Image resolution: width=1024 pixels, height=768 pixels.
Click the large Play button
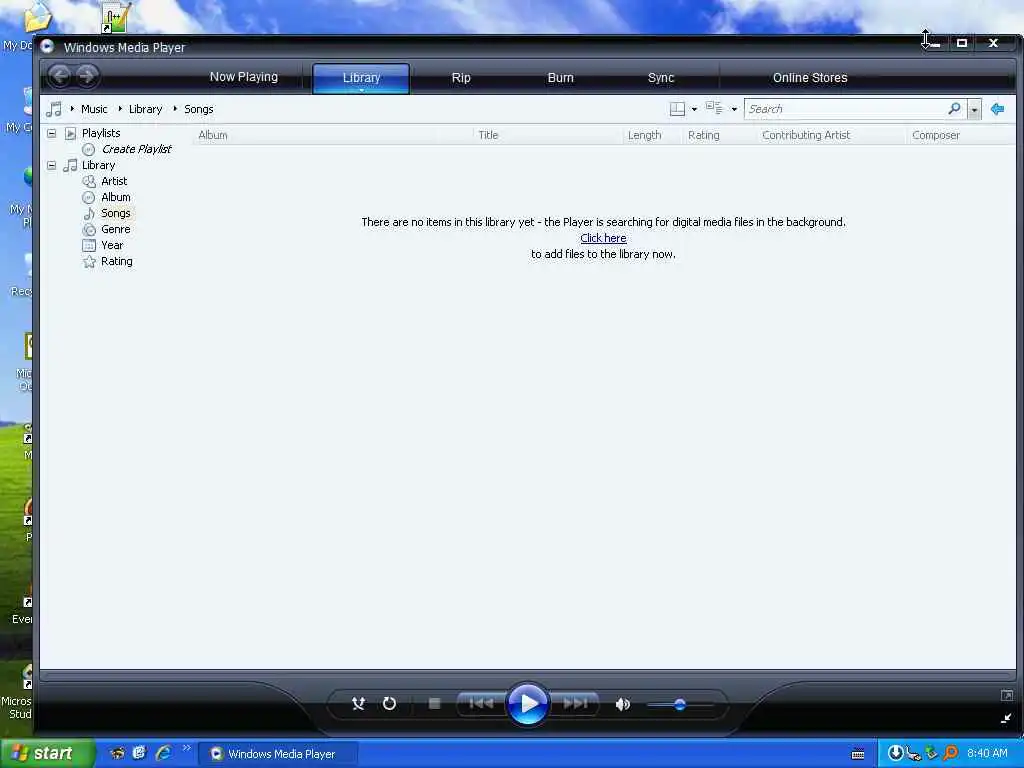(x=528, y=703)
